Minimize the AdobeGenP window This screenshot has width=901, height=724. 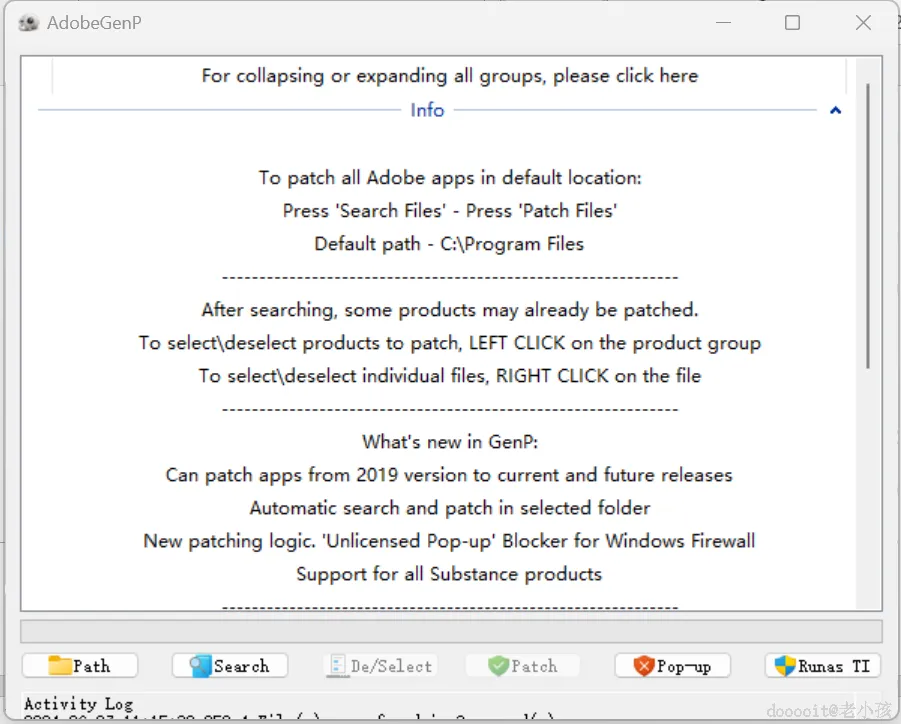pos(723,22)
